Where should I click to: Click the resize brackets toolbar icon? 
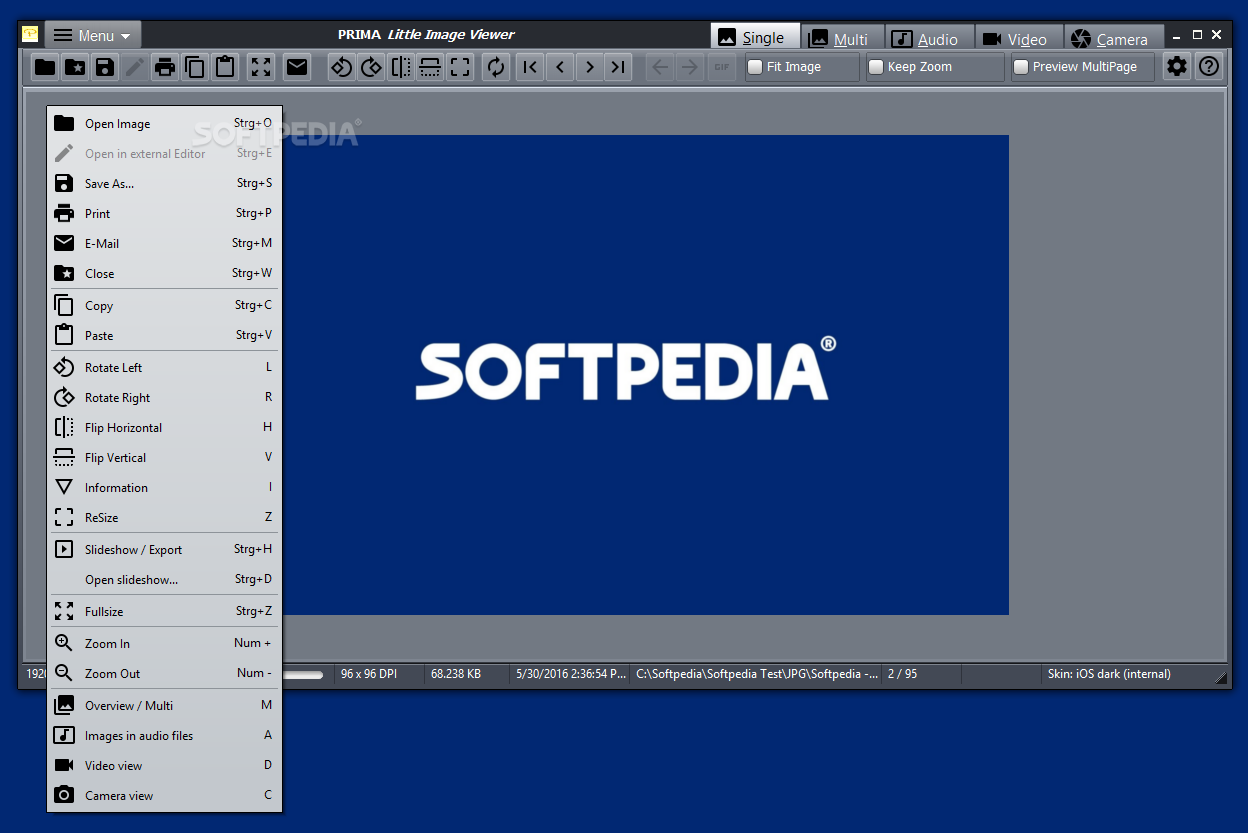(x=460, y=67)
